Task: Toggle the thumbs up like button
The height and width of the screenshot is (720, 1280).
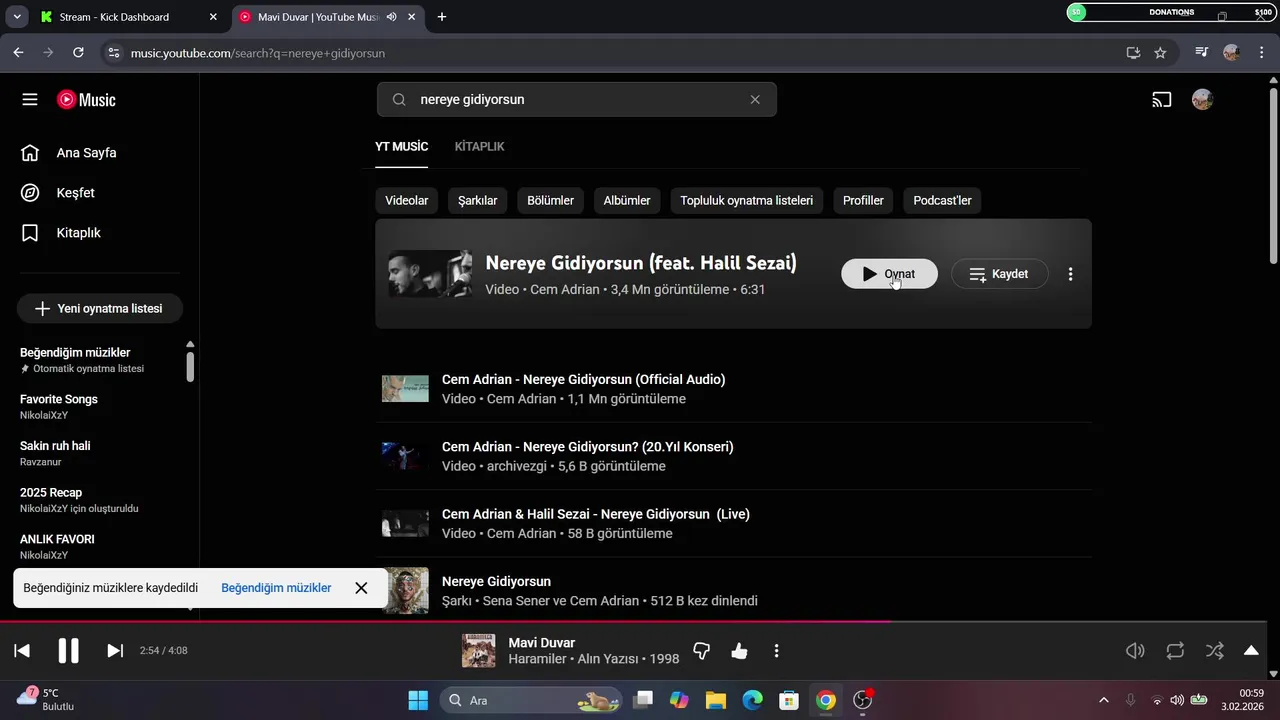Action: pyautogui.click(x=739, y=651)
